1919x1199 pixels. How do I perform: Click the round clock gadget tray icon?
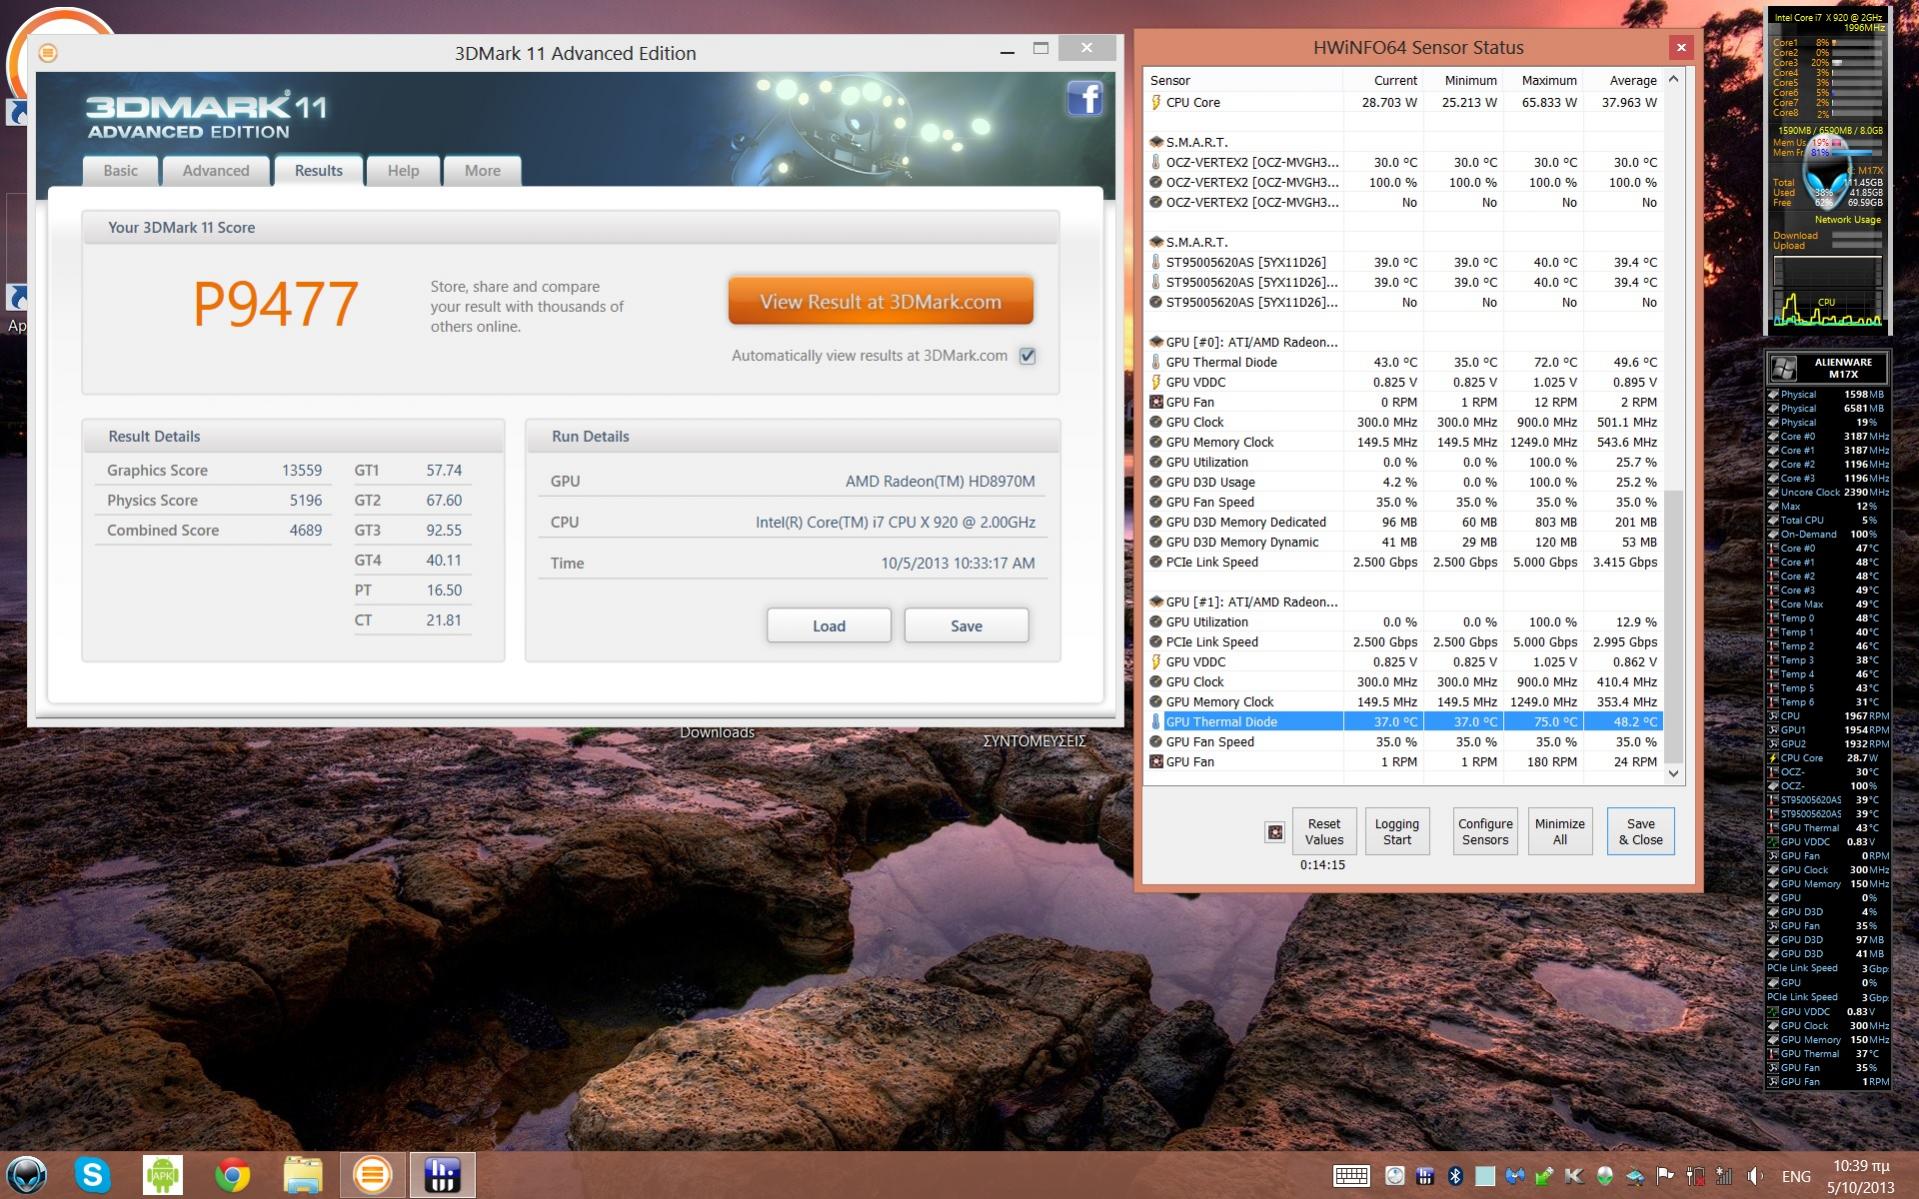click(1395, 1176)
